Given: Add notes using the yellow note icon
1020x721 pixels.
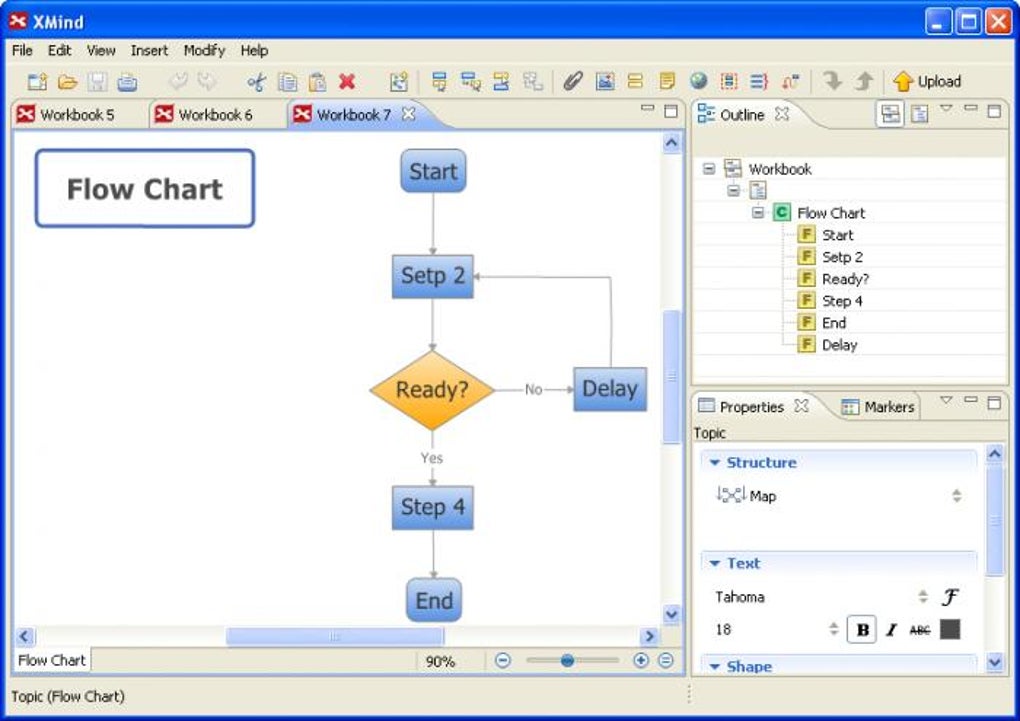Looking at the screenshot, I should pos(667,81).
